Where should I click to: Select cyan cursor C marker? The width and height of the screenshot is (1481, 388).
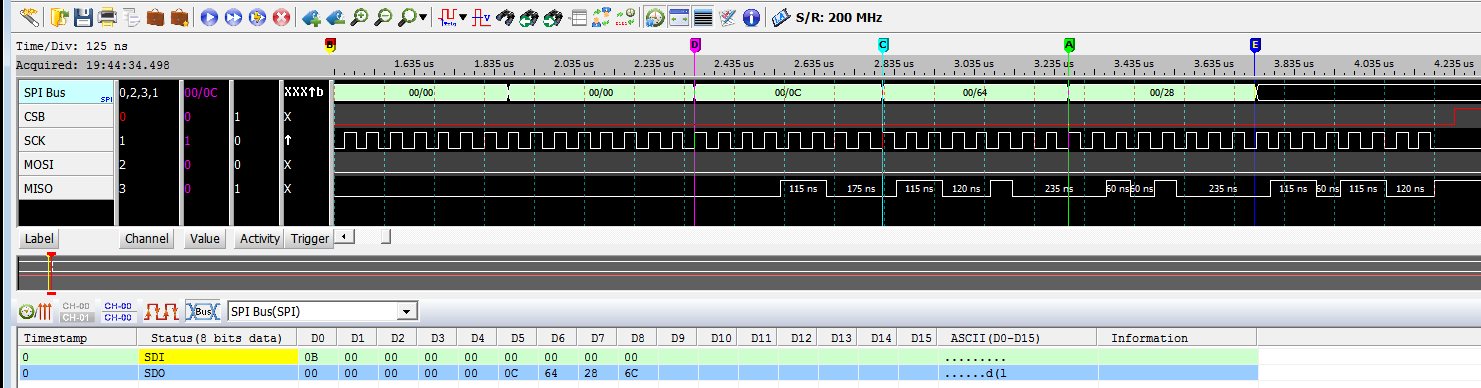pos(883,44)
